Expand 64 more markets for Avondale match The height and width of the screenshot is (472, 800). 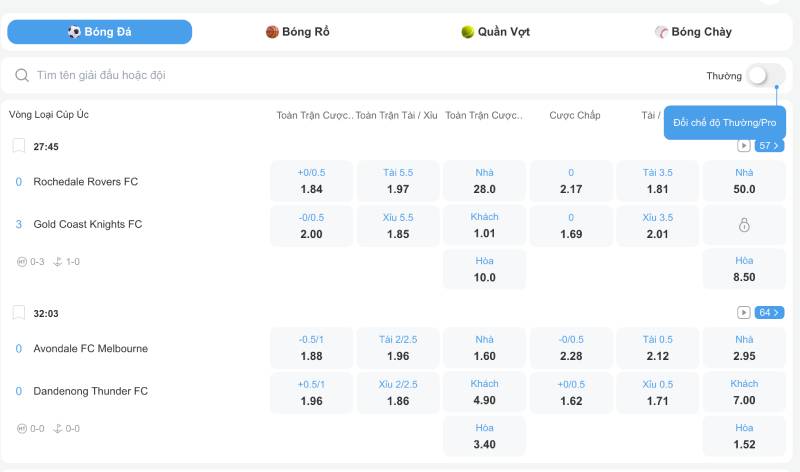(x=769, y=313)
